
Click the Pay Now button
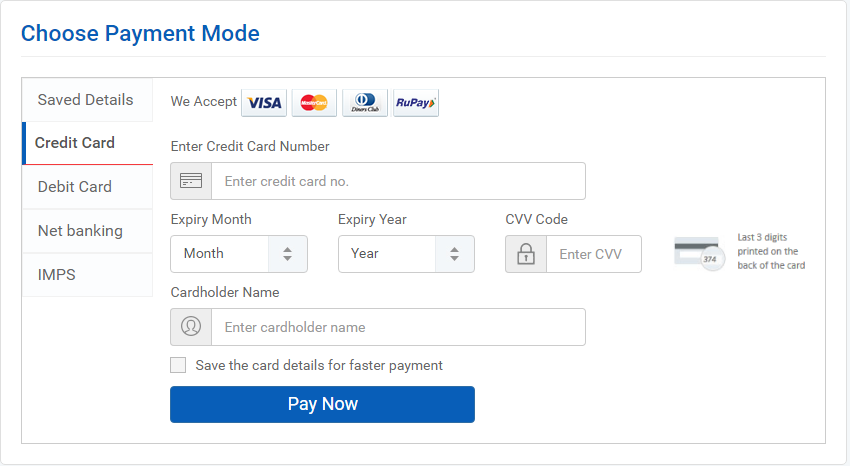[323, 404]
